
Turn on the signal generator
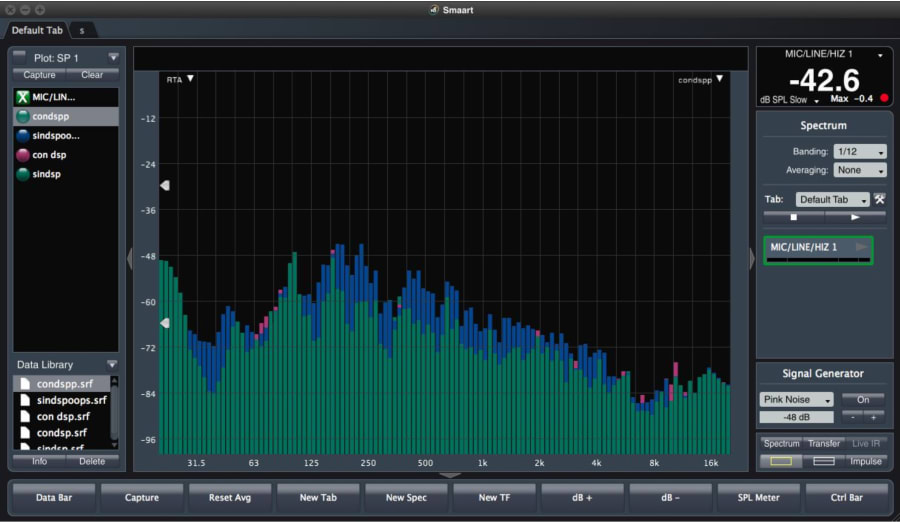click(x=862, y=399)
